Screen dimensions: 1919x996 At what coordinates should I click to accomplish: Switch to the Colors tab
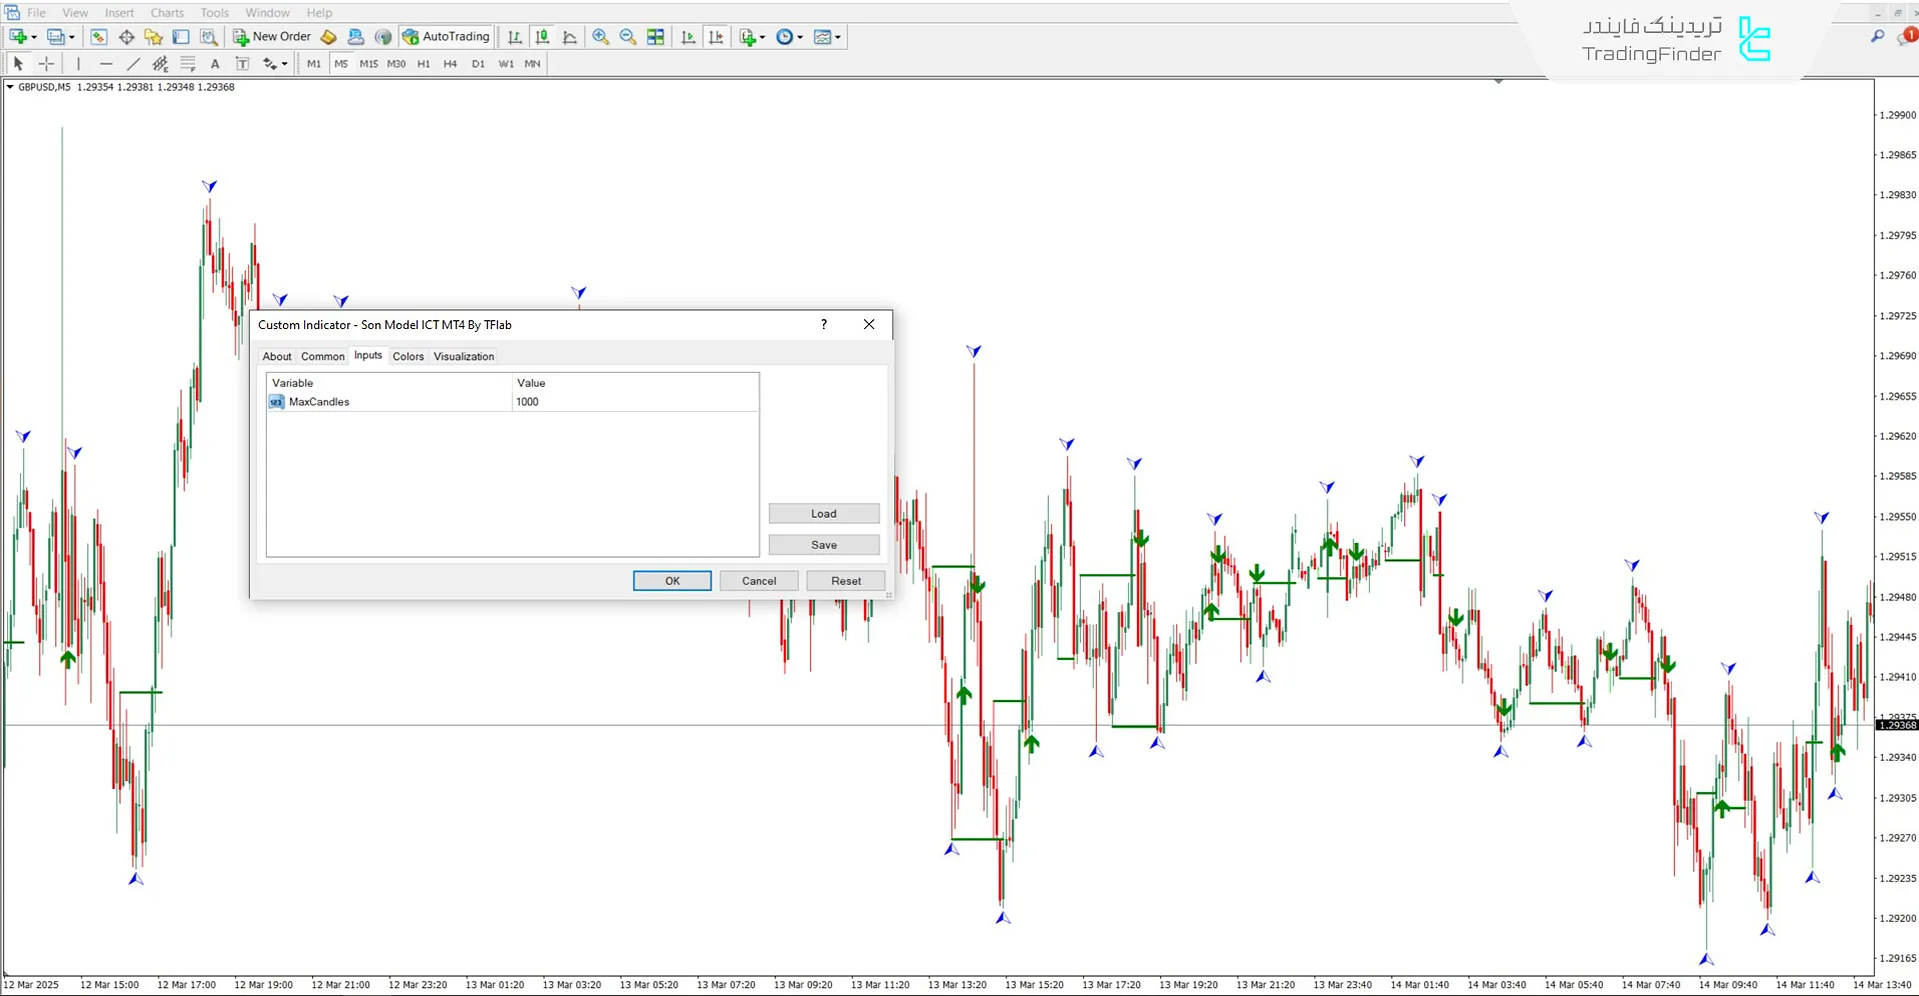tap(408, 356)
